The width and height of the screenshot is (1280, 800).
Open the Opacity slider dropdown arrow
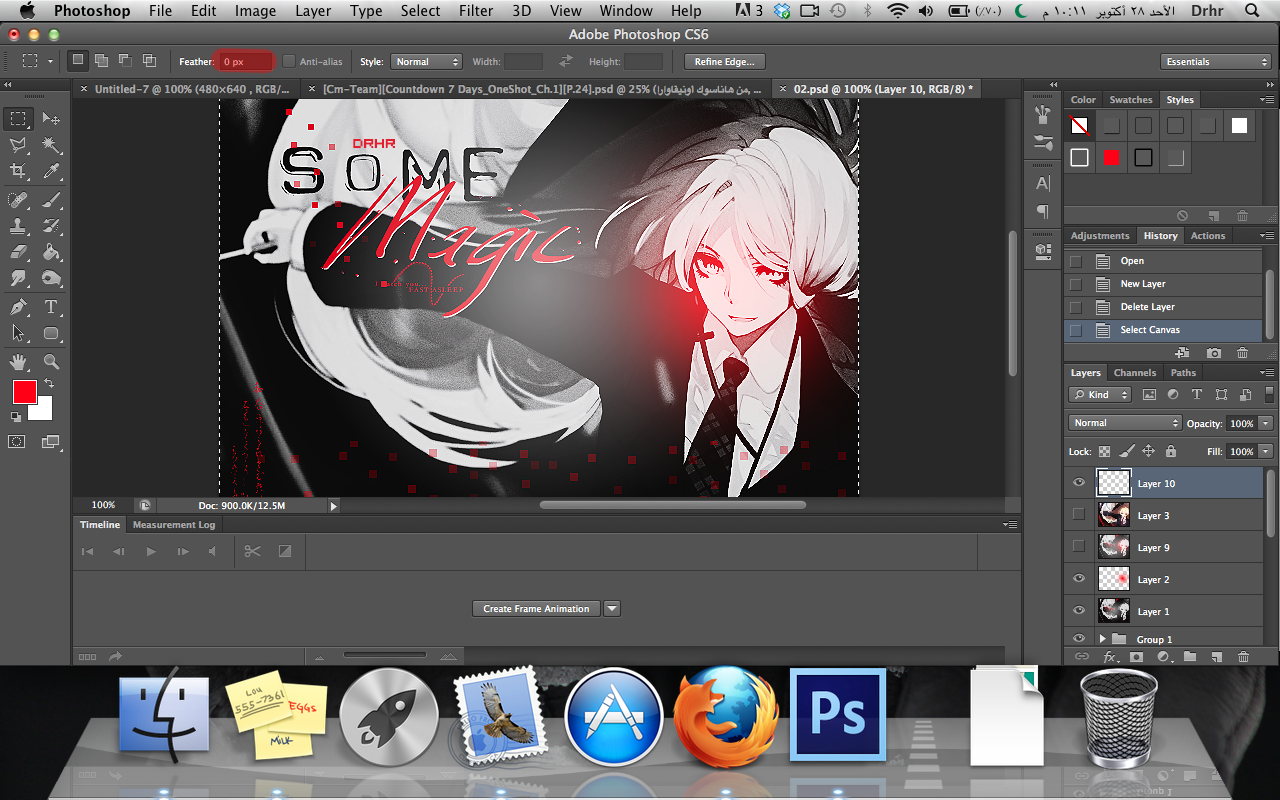click(1266, 424)
